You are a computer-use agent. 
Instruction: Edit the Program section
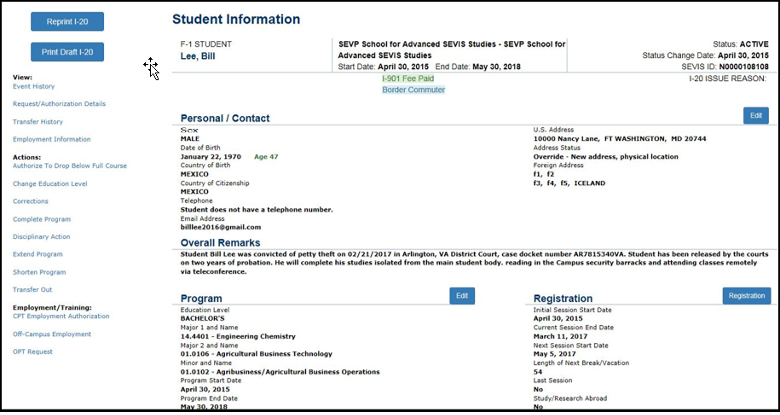click(462, 296)
